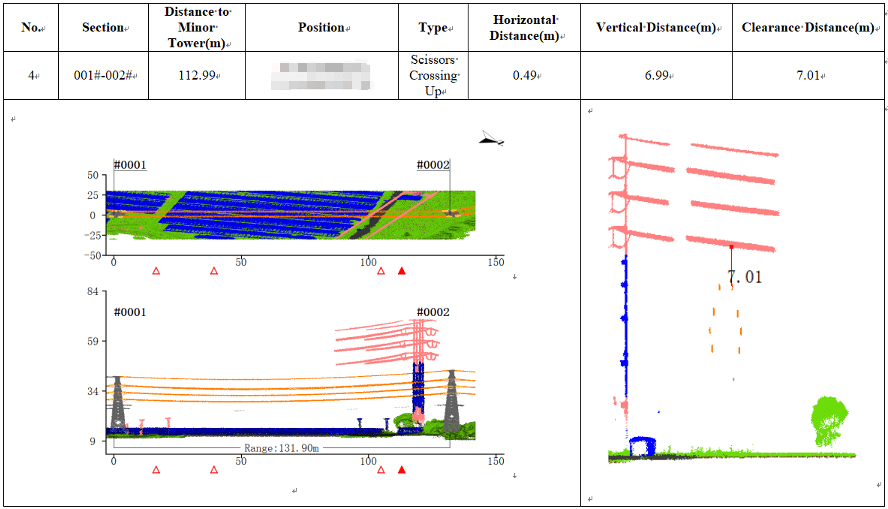This screenshot has width=888, height=509.
Task: Click the green tree in the cross-section view
Action: tap(829, 419)
